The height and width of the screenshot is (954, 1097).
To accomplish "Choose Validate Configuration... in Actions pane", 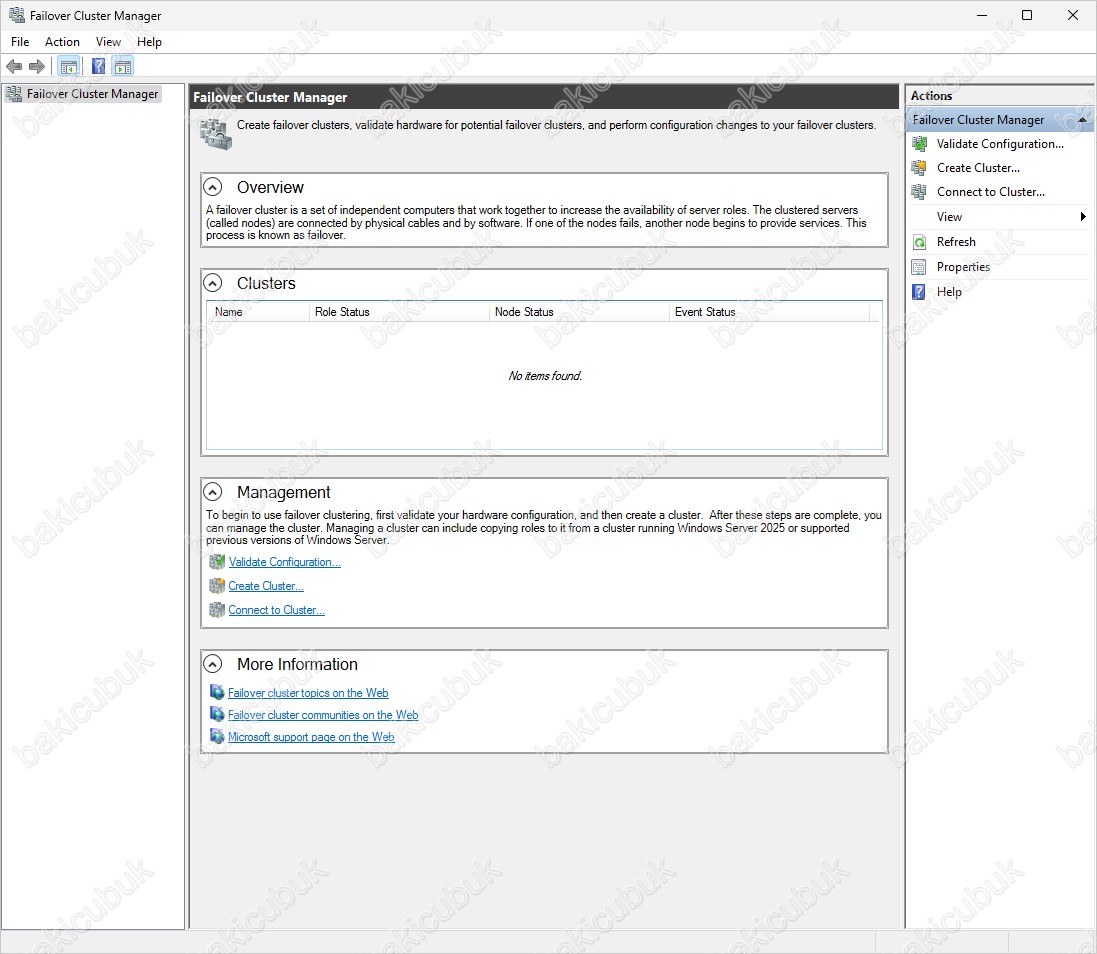I will pyautogui.click(x=1000, y=144).
